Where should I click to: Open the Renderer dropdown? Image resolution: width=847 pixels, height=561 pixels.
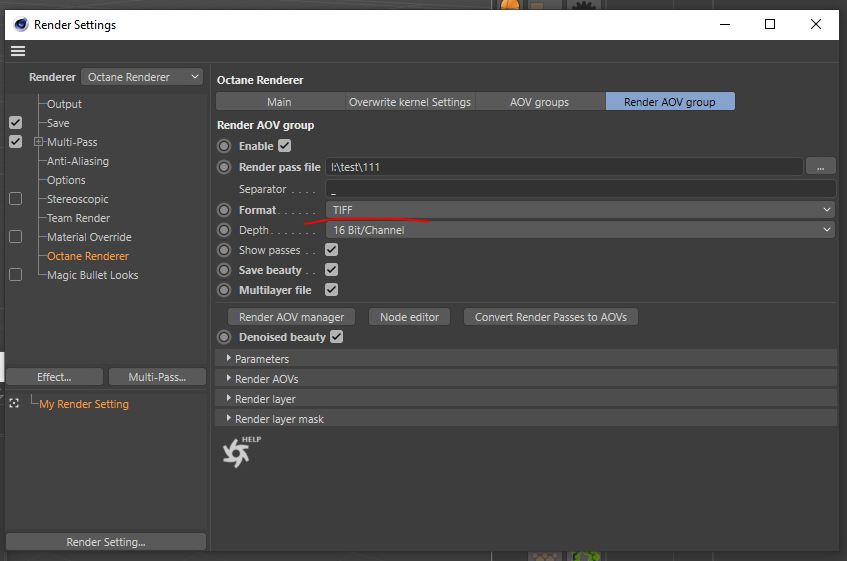coord(142,77)
